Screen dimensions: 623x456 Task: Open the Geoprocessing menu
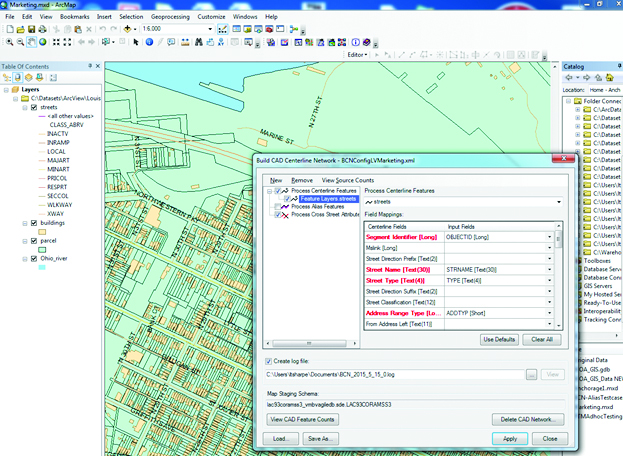(x=170, y=17)
